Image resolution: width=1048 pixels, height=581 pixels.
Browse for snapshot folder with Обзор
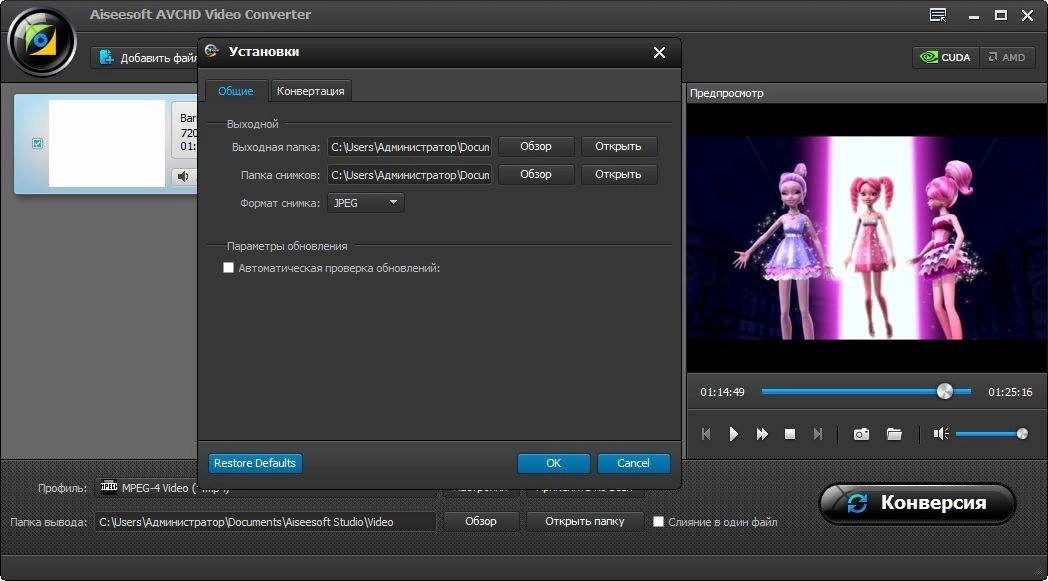[x=536, y=175]
